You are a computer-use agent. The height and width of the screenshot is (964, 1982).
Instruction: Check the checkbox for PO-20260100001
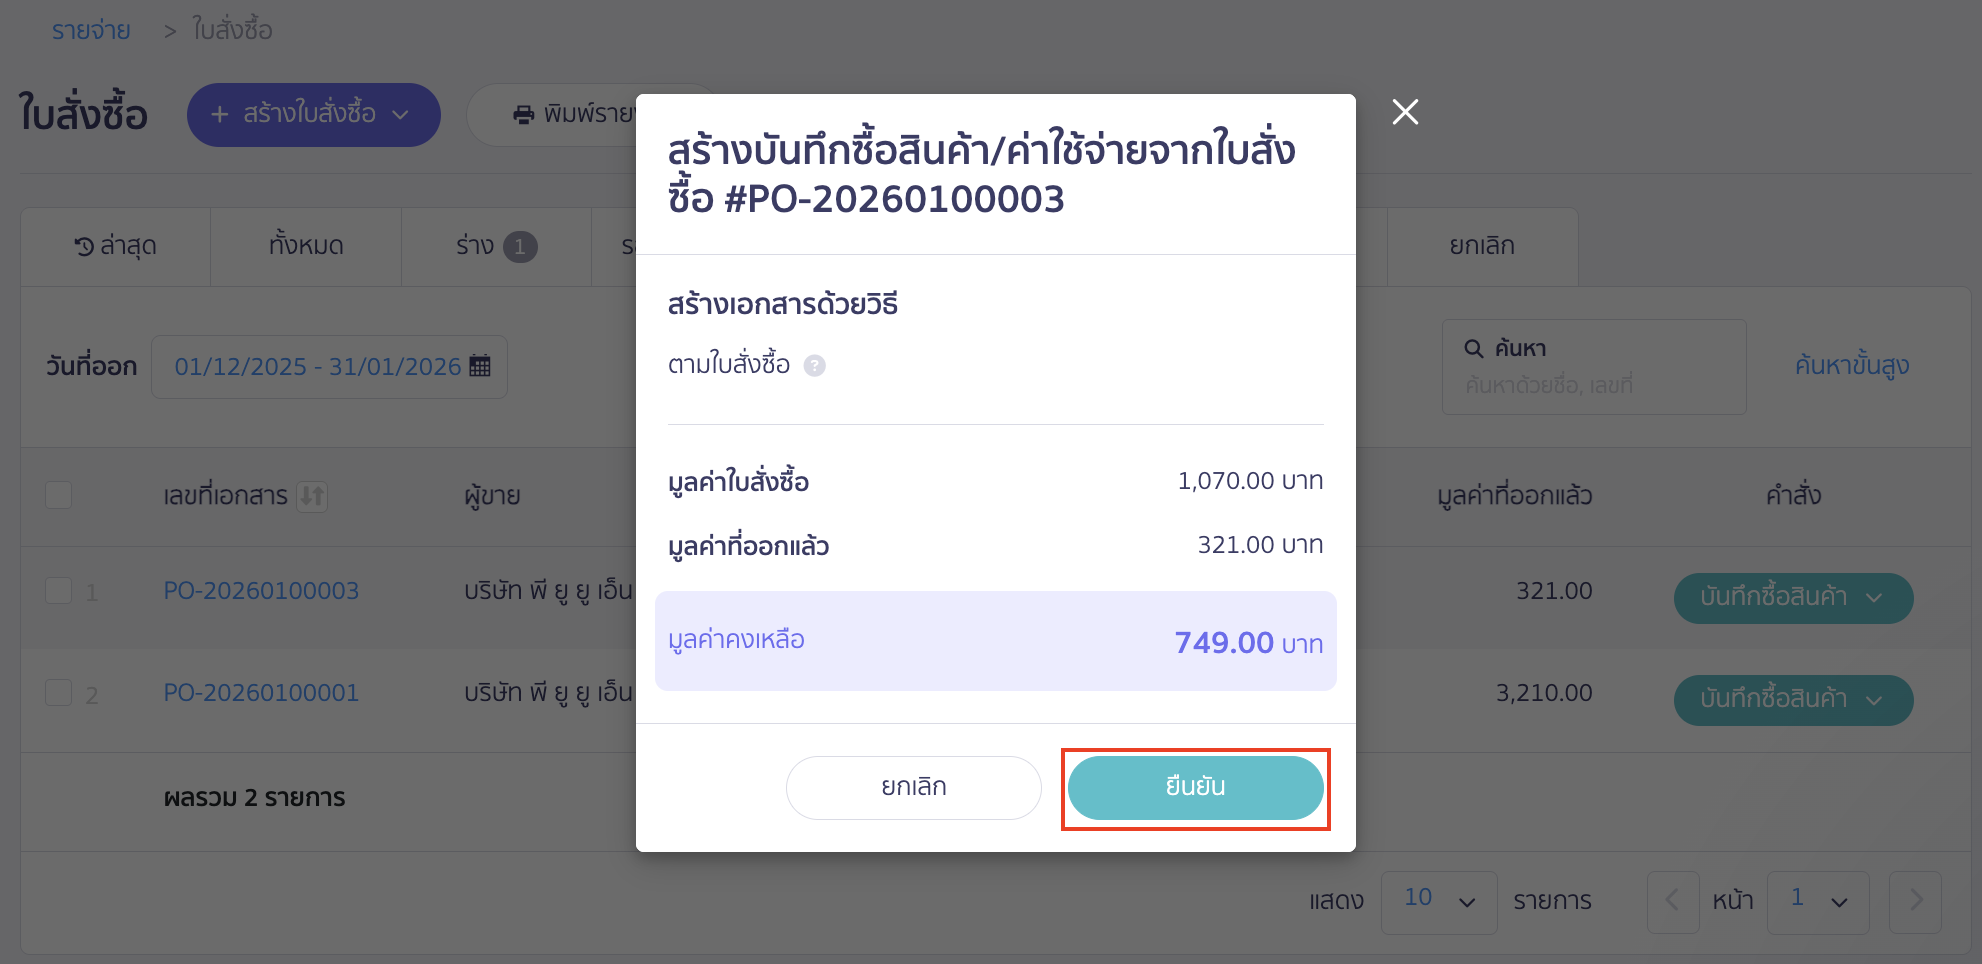pos(59,692)
